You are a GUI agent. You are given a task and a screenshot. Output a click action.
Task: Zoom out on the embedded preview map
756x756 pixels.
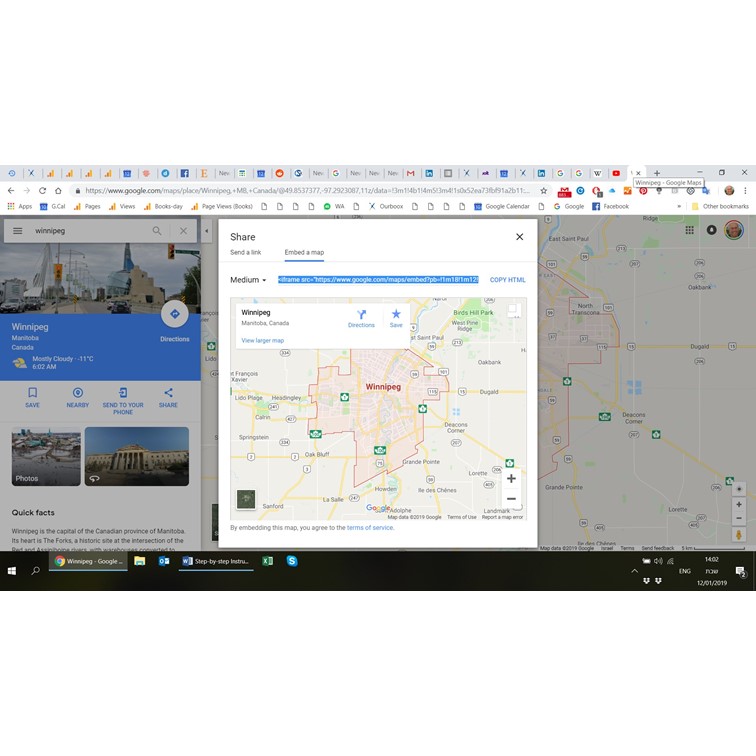pos(511,499)
